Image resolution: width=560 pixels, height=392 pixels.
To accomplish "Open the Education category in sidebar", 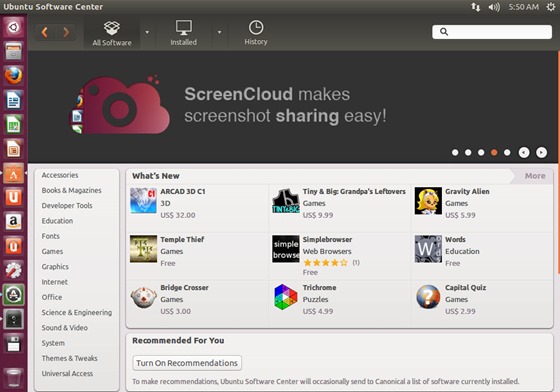I will (x=57, y=221).
